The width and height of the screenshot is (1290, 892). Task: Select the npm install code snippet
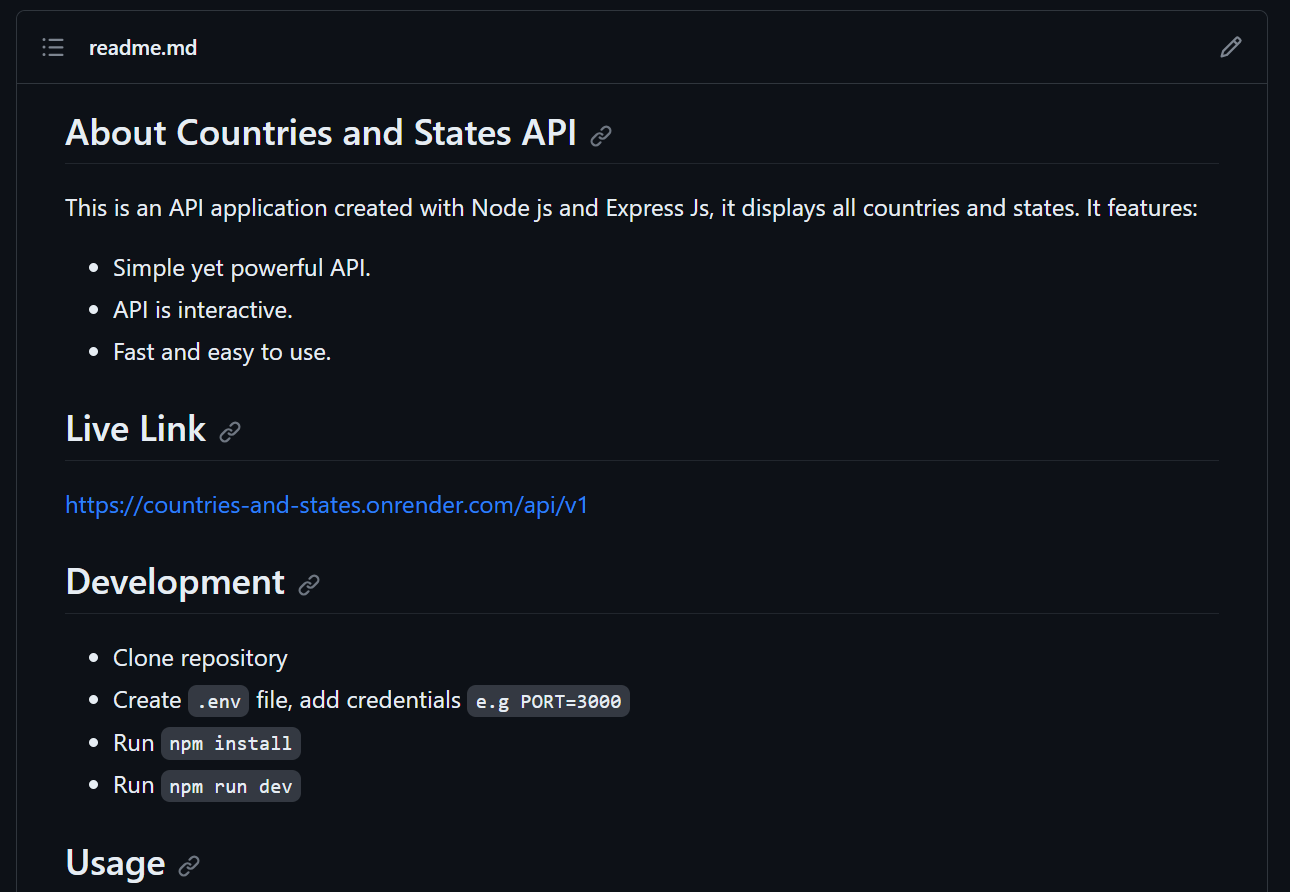click(231, 742)
